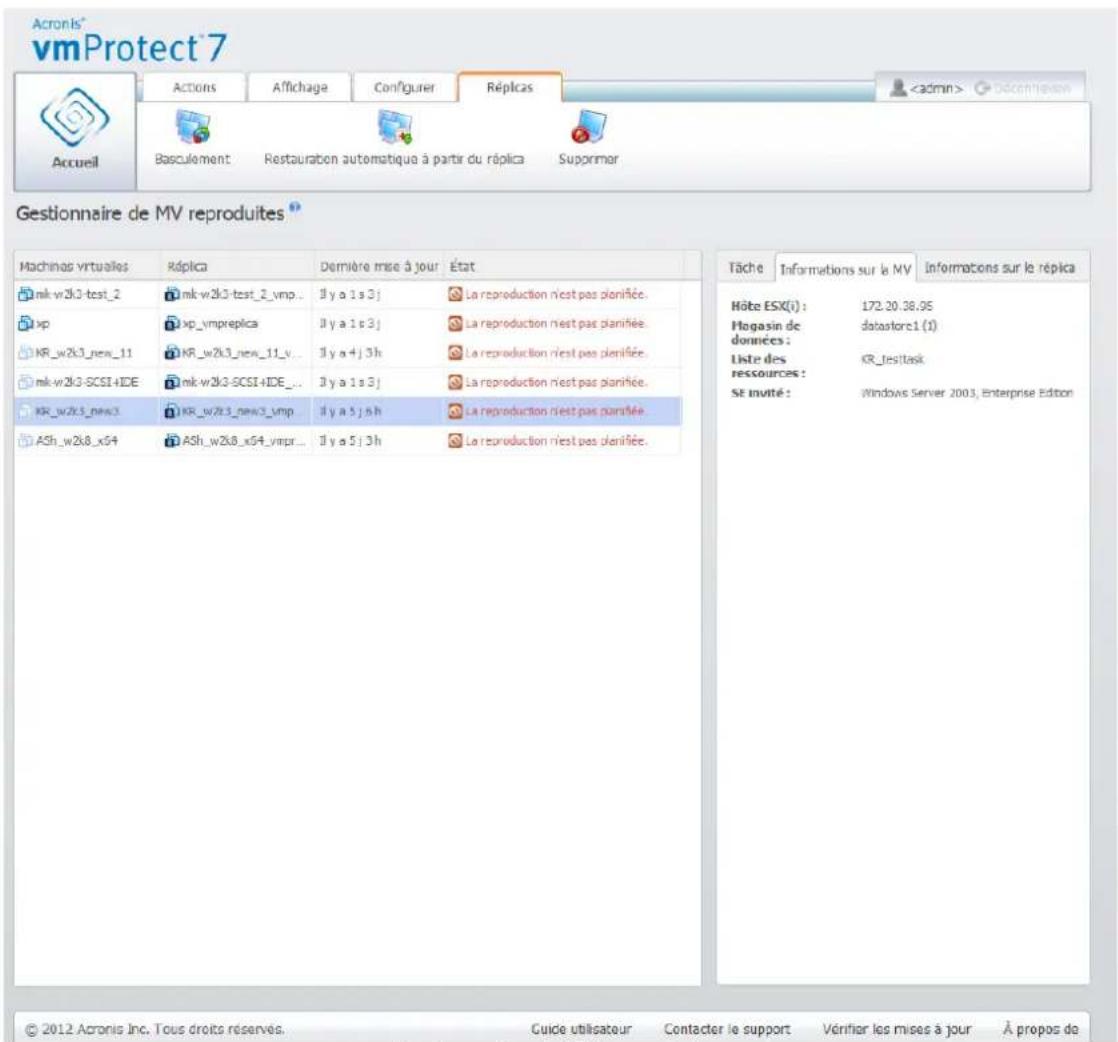The width and height of the screenshot is (1118, 1042).
Task: Switch to the Actions tab
Action: 194,87
